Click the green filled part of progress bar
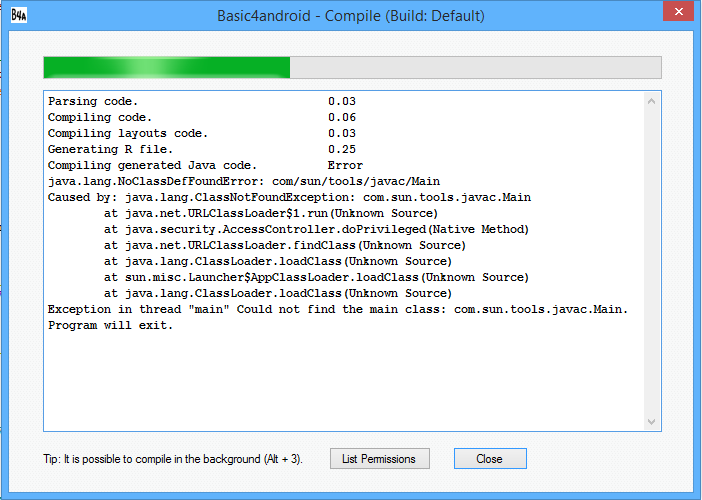The width and height of the screenshot is (702, 500). click(x=166, y=67)
